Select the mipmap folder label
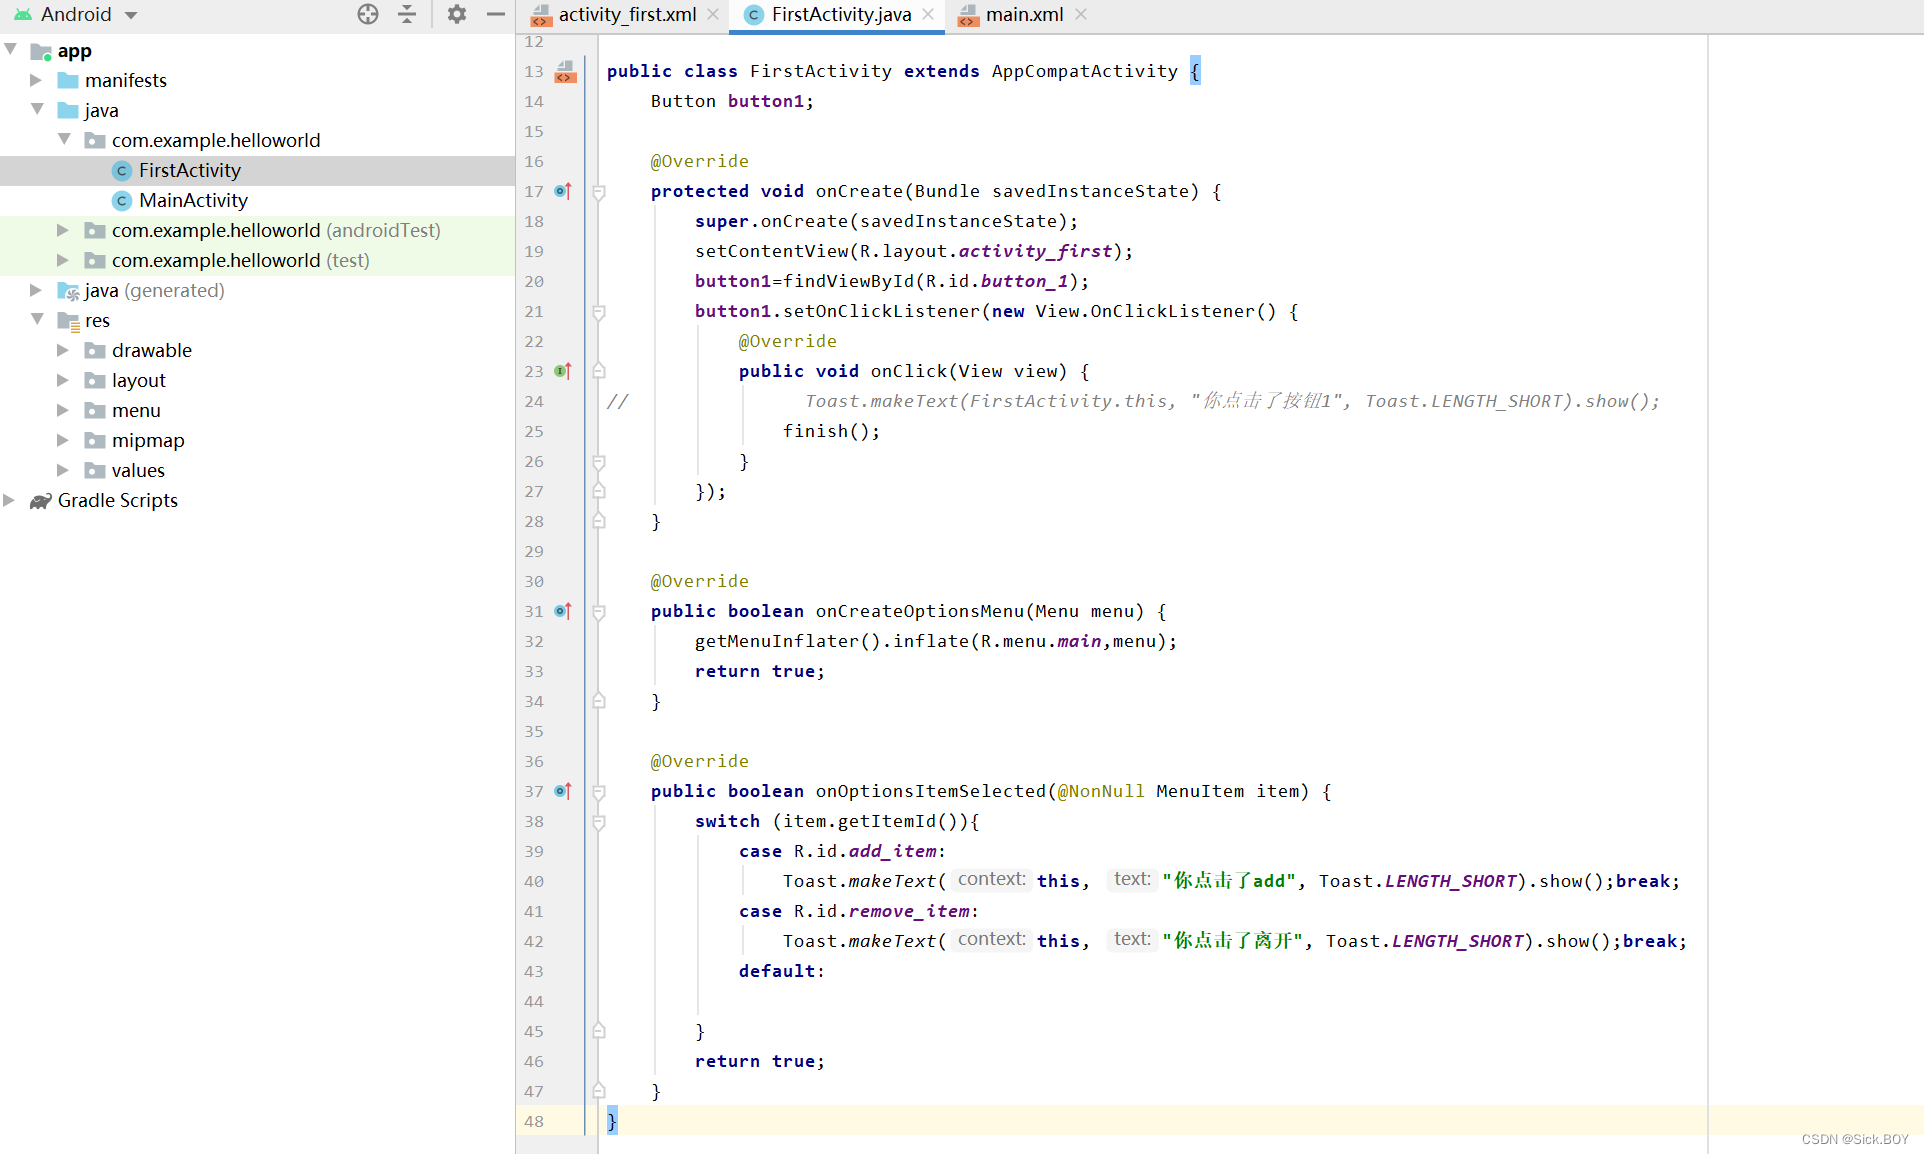This screenshot has width=1924, height=1154. [148, 440]
